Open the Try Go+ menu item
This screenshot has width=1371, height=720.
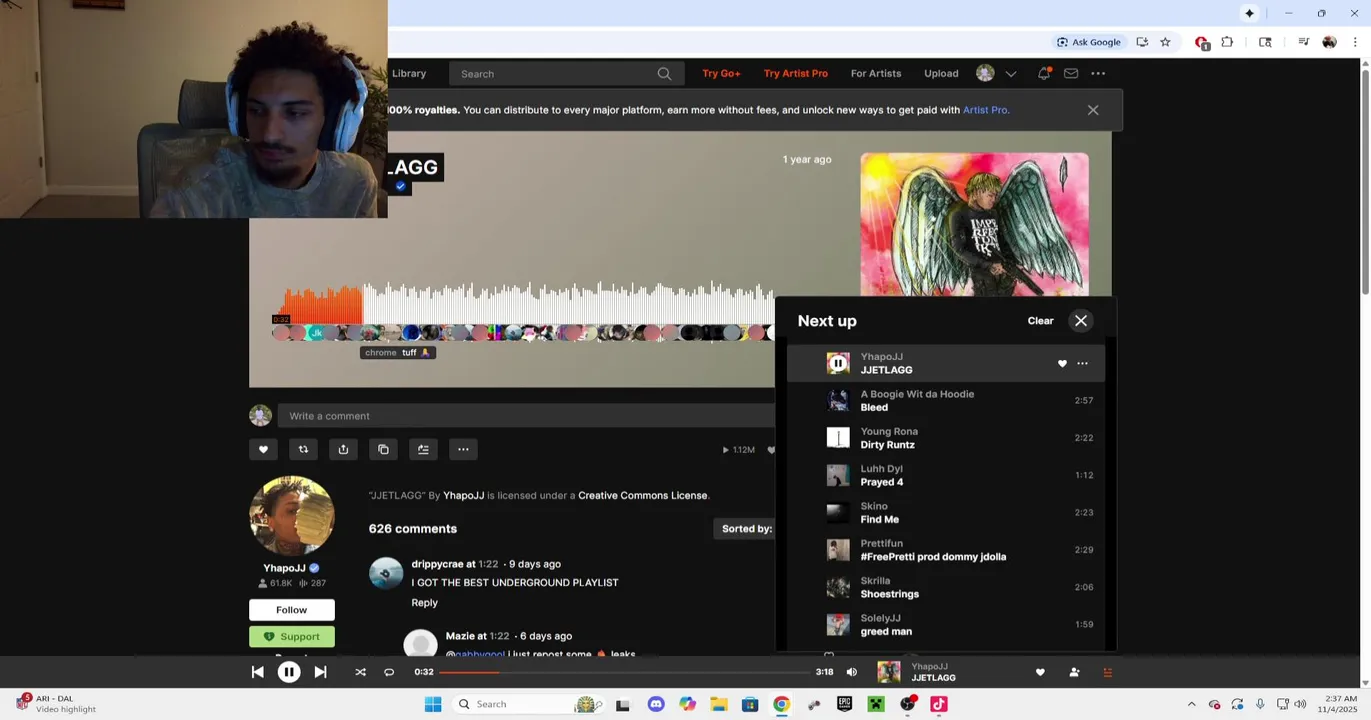click(x=721, y=73)
